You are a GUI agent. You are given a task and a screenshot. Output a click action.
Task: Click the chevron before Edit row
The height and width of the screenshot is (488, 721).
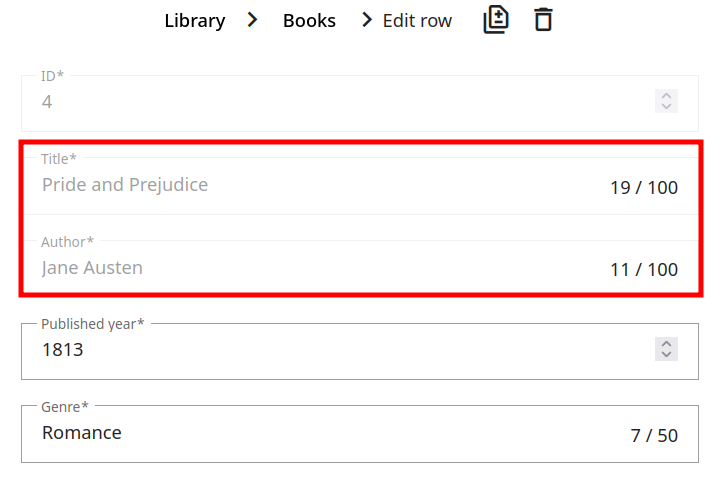point(368,20)
